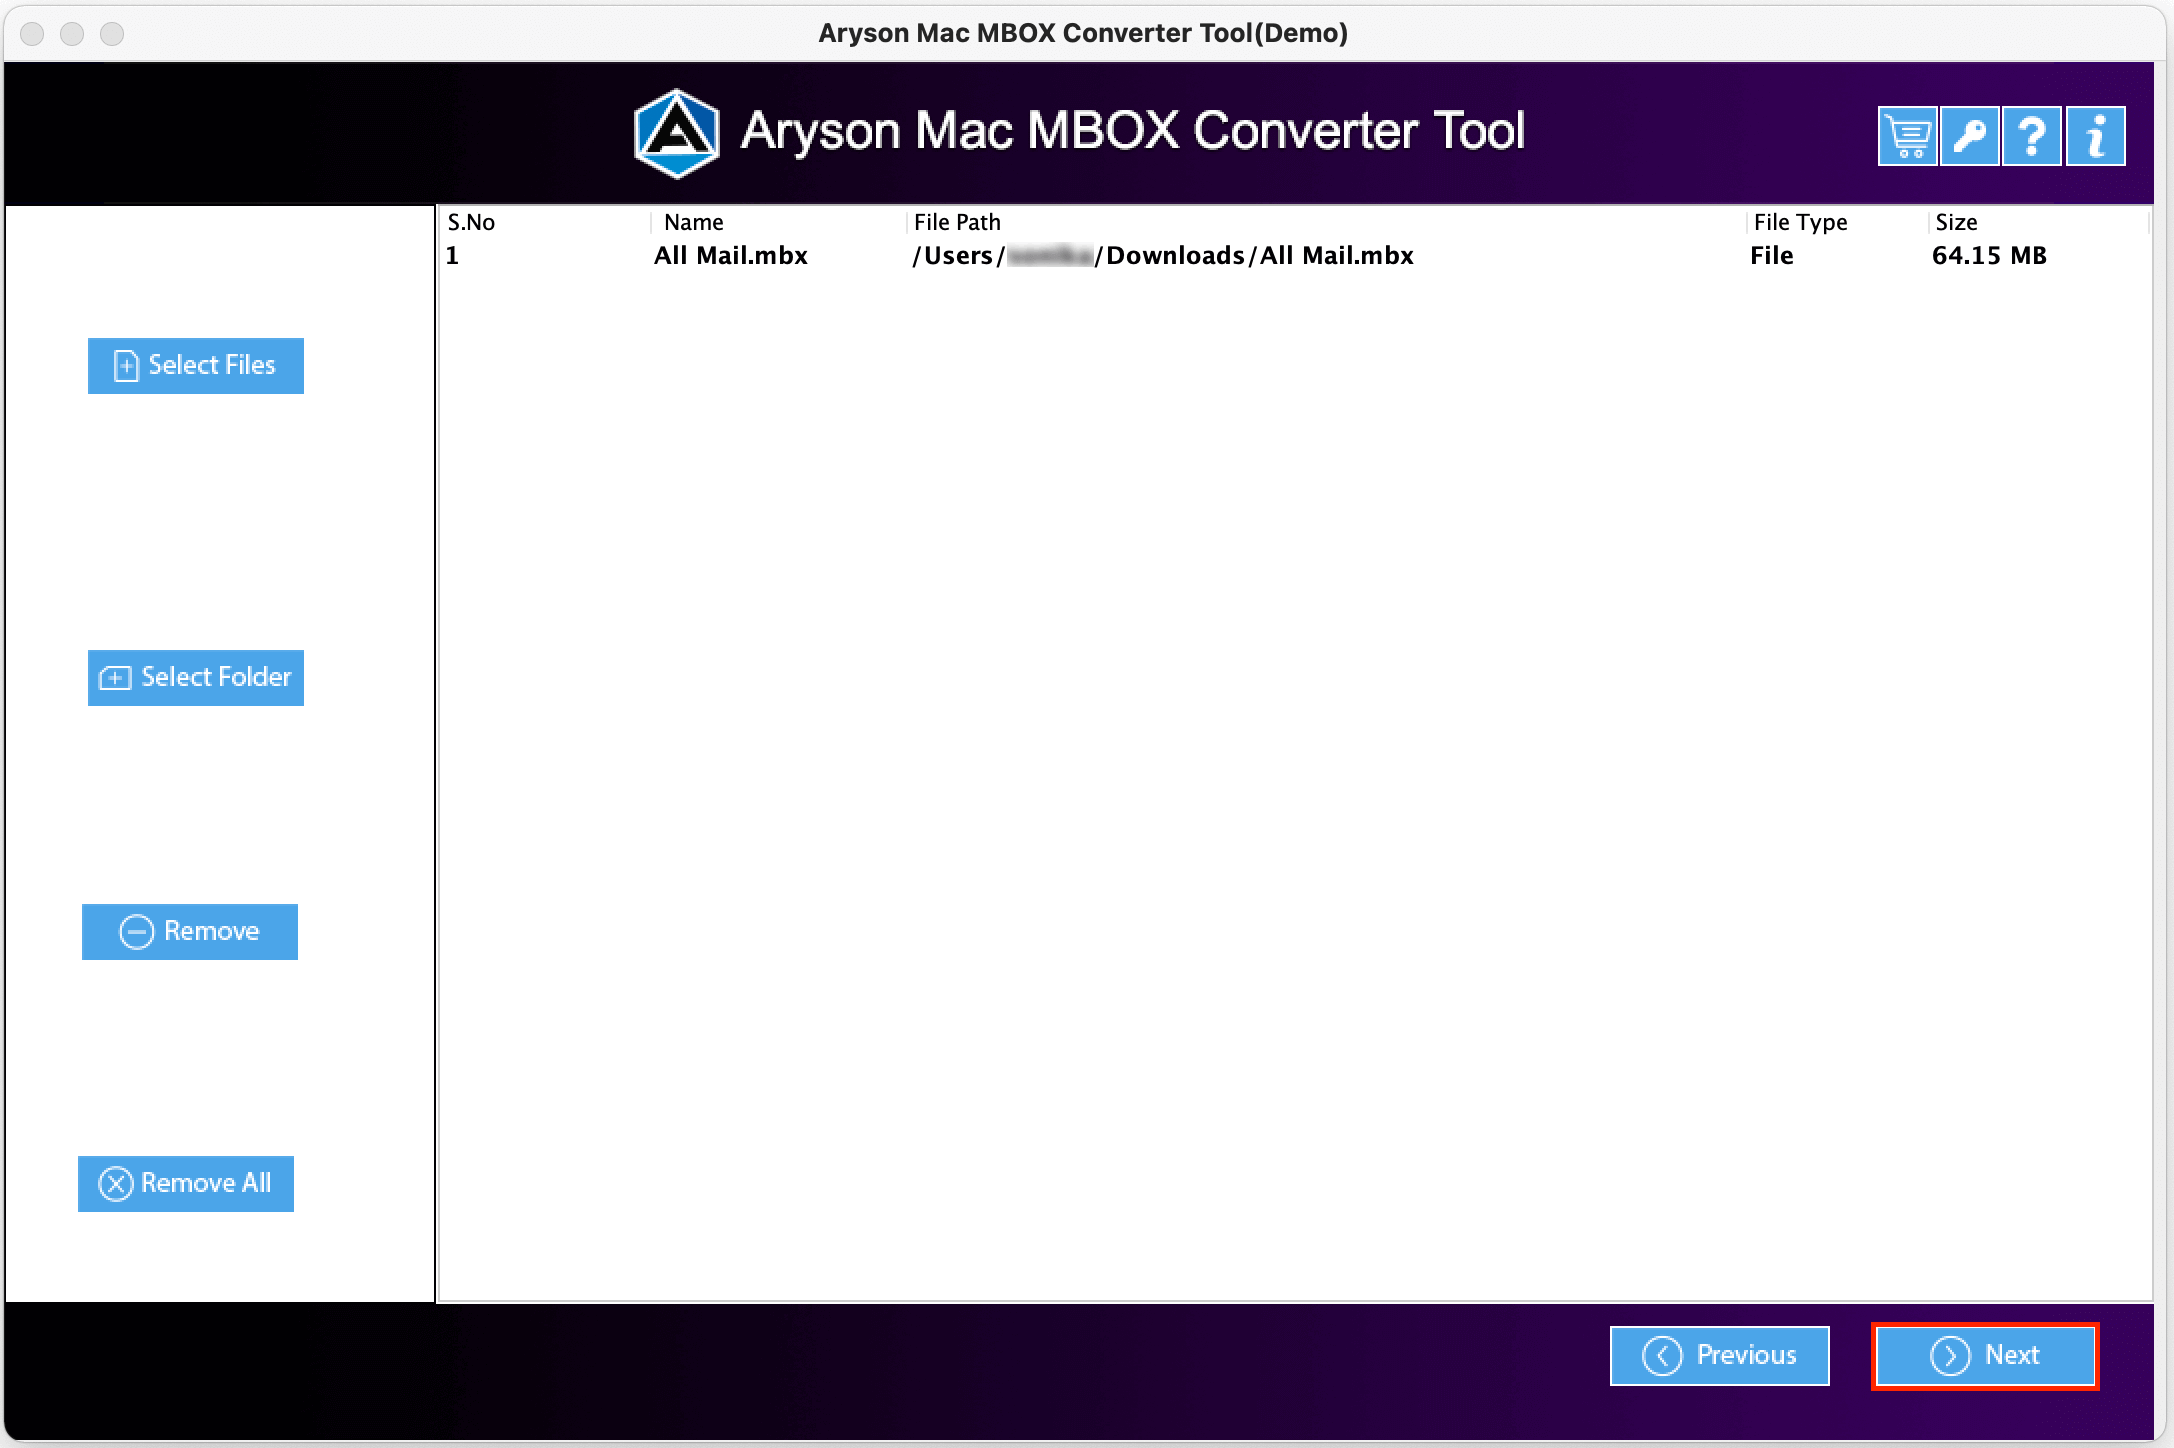This screenshot has height=1448, width=2174.
Task: Click the Remove All button
Action: [186, 1184]
